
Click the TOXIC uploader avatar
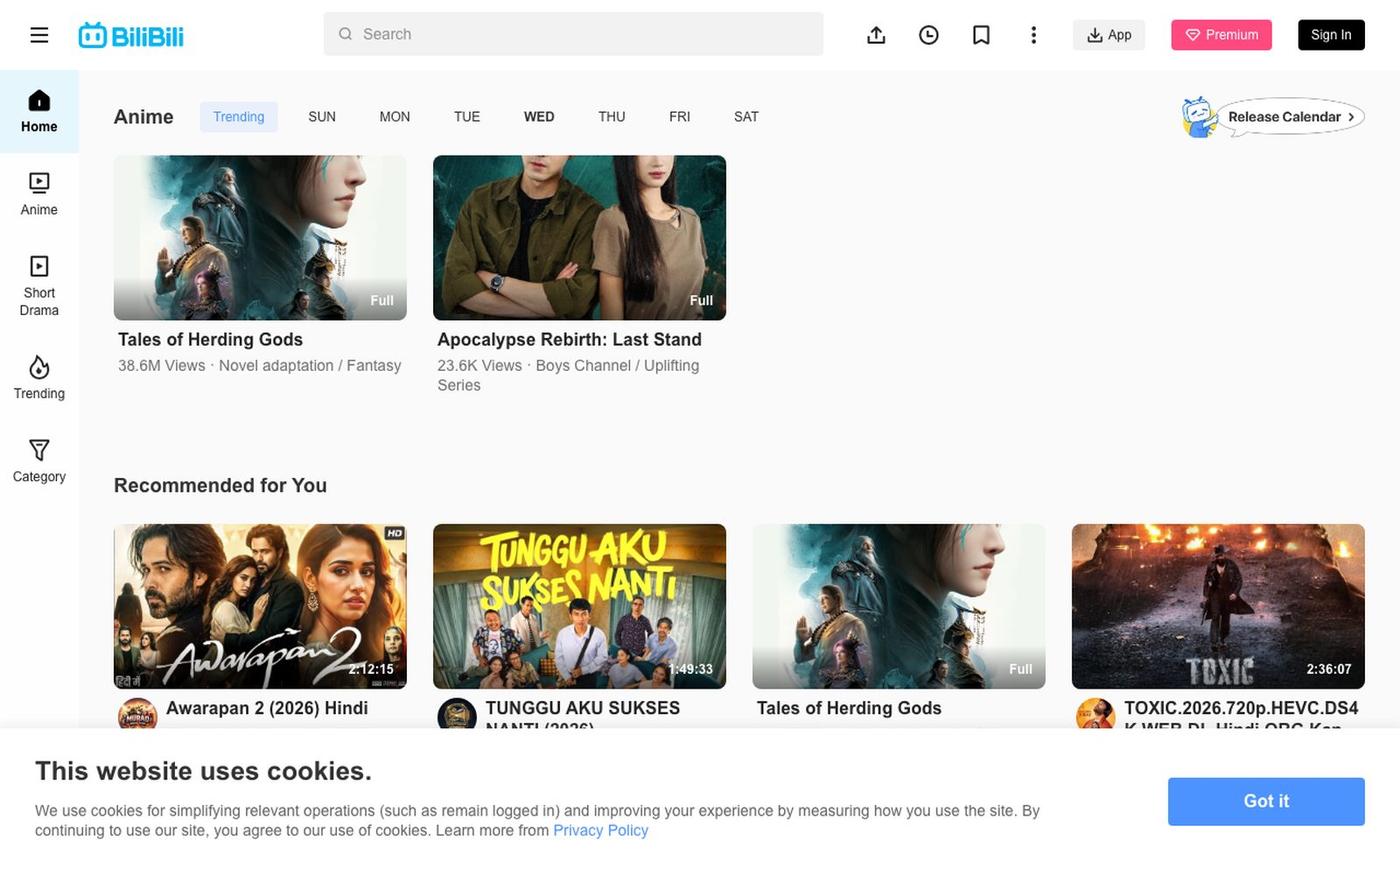[1095, 716]
